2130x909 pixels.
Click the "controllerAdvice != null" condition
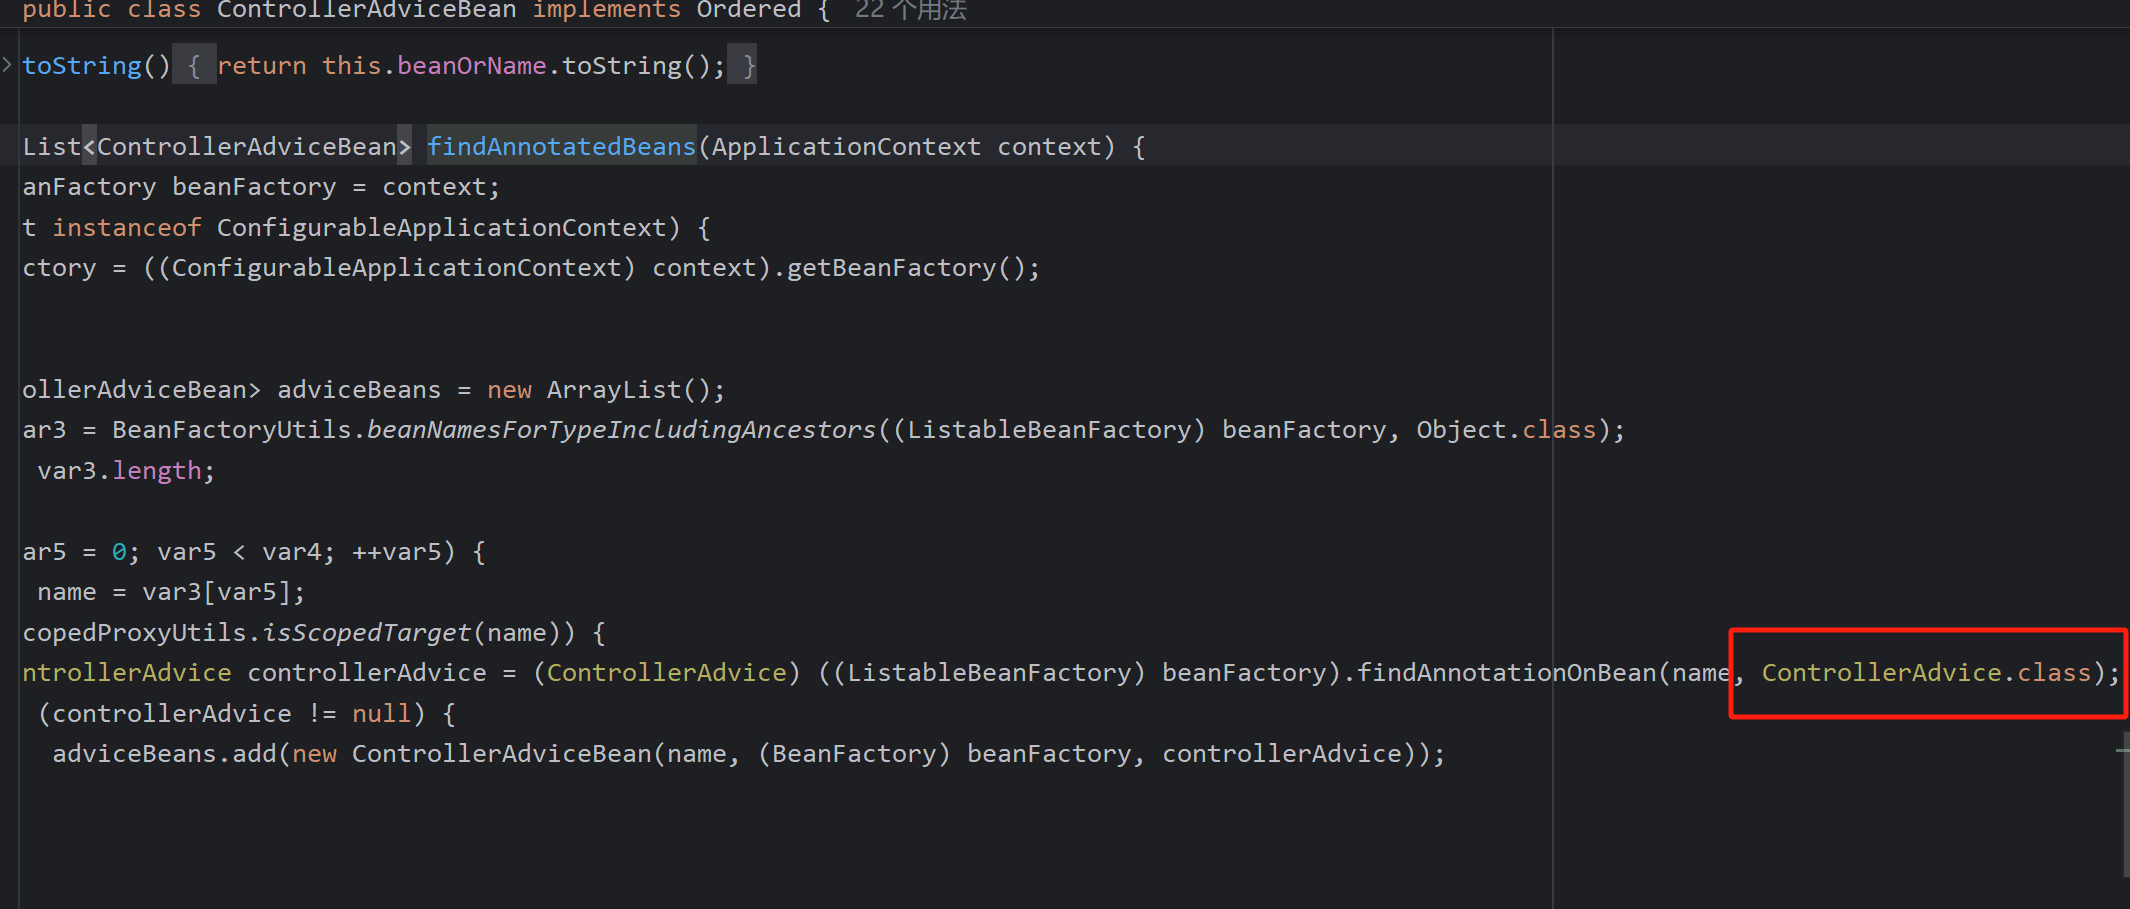[x=231, y=714]
